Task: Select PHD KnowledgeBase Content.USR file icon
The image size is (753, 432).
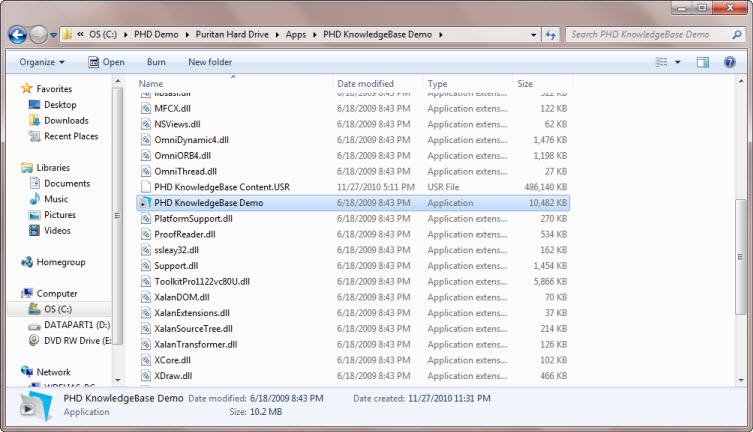Action: [146, 187]
